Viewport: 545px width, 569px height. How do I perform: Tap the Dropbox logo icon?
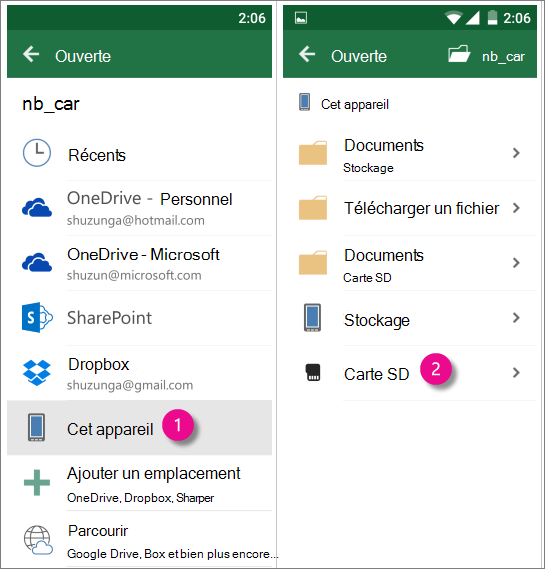click(37, 373)
